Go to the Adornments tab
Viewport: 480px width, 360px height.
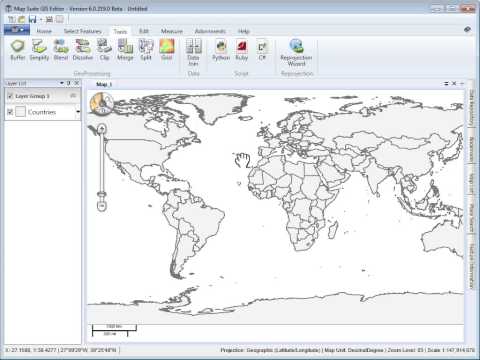click(210, 31)
